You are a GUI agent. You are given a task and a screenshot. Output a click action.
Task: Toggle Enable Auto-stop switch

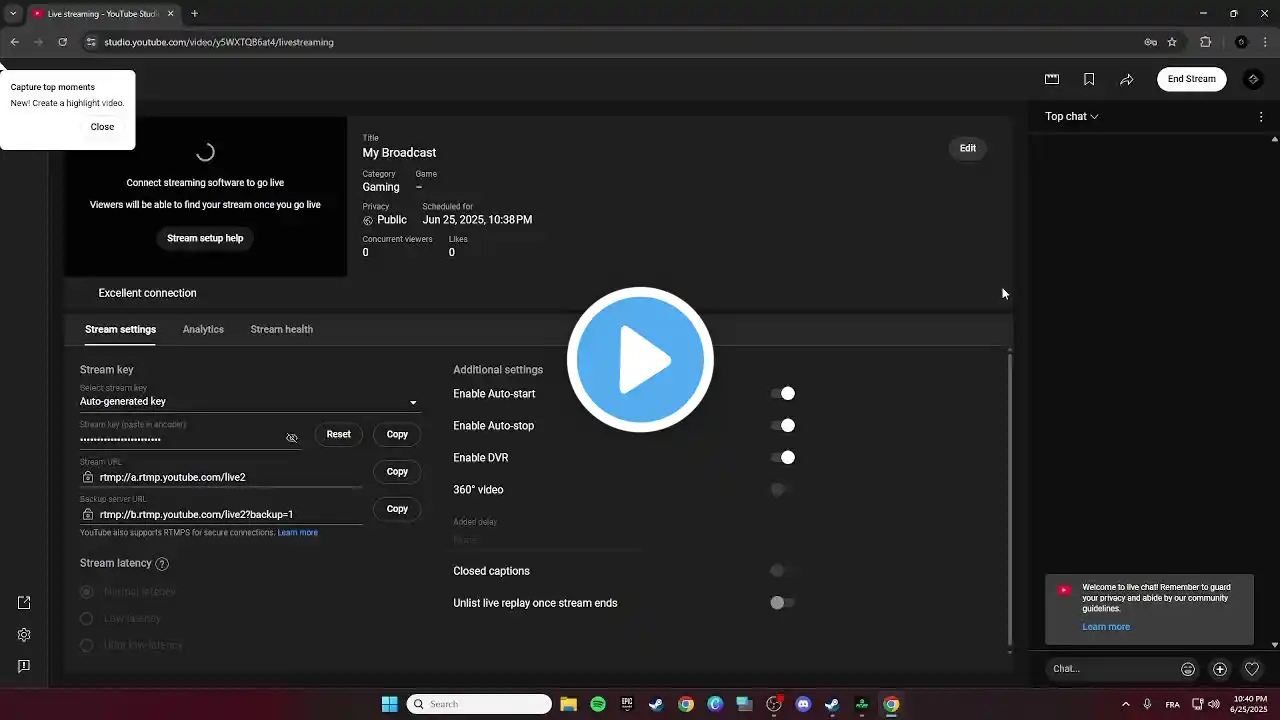point(783,426)
